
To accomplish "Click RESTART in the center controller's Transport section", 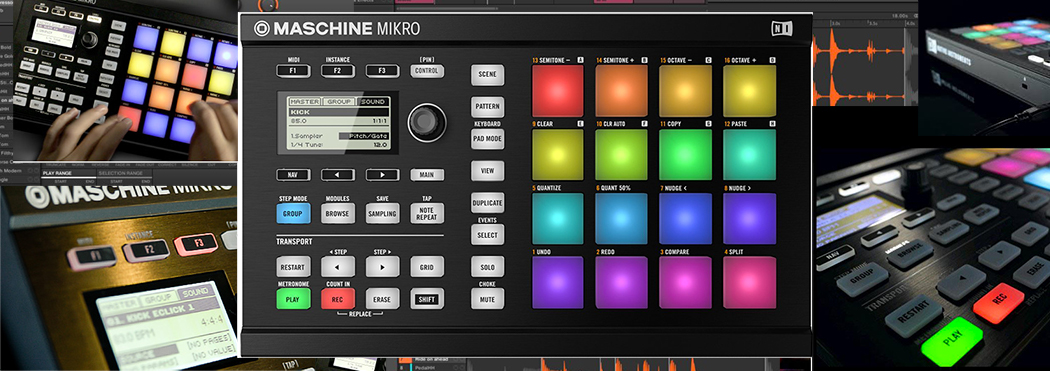I will click(293, 267).
